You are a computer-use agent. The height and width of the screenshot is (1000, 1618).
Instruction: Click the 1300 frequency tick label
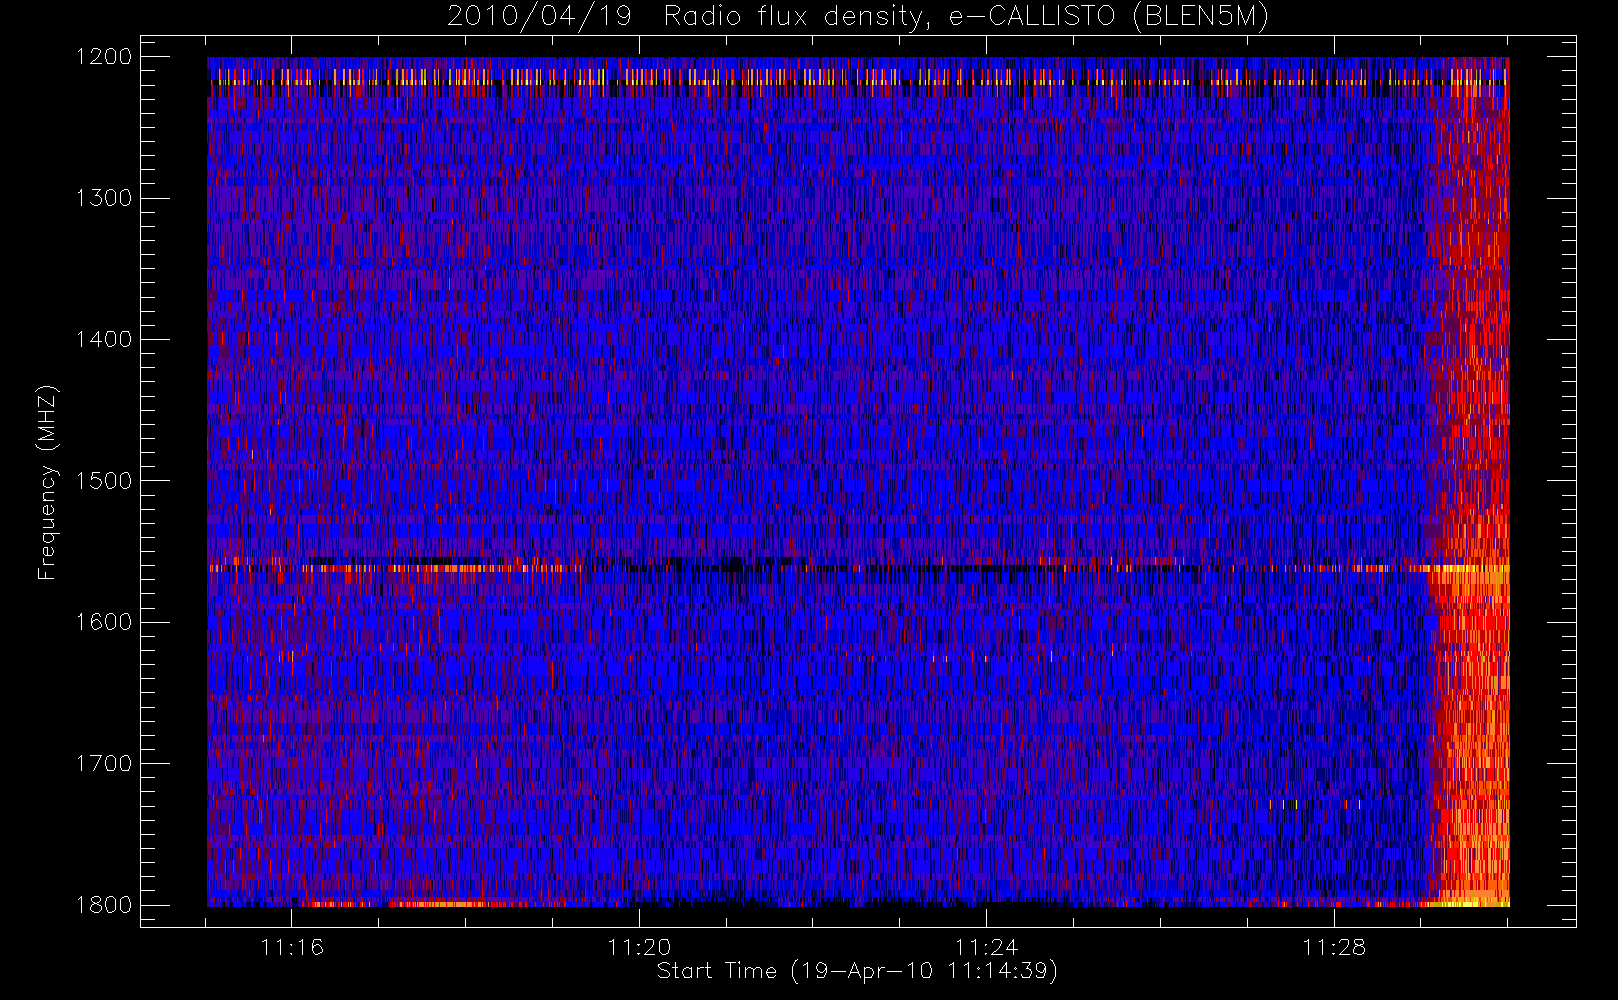(x=104, y=198)
